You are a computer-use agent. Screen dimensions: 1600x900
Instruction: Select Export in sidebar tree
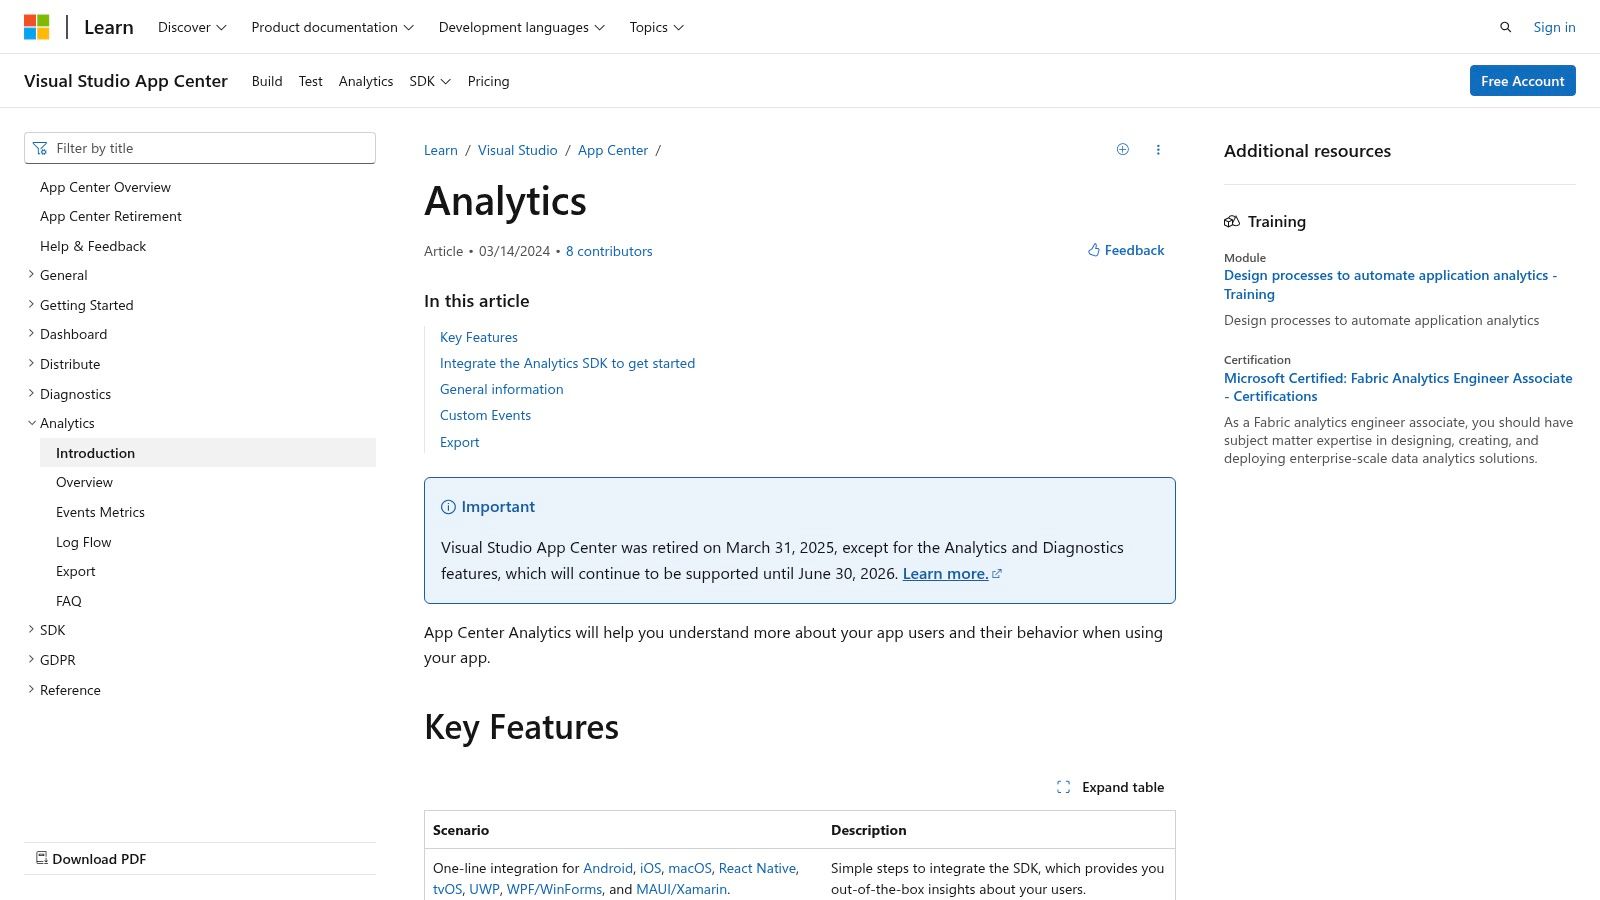pos(76,571)
